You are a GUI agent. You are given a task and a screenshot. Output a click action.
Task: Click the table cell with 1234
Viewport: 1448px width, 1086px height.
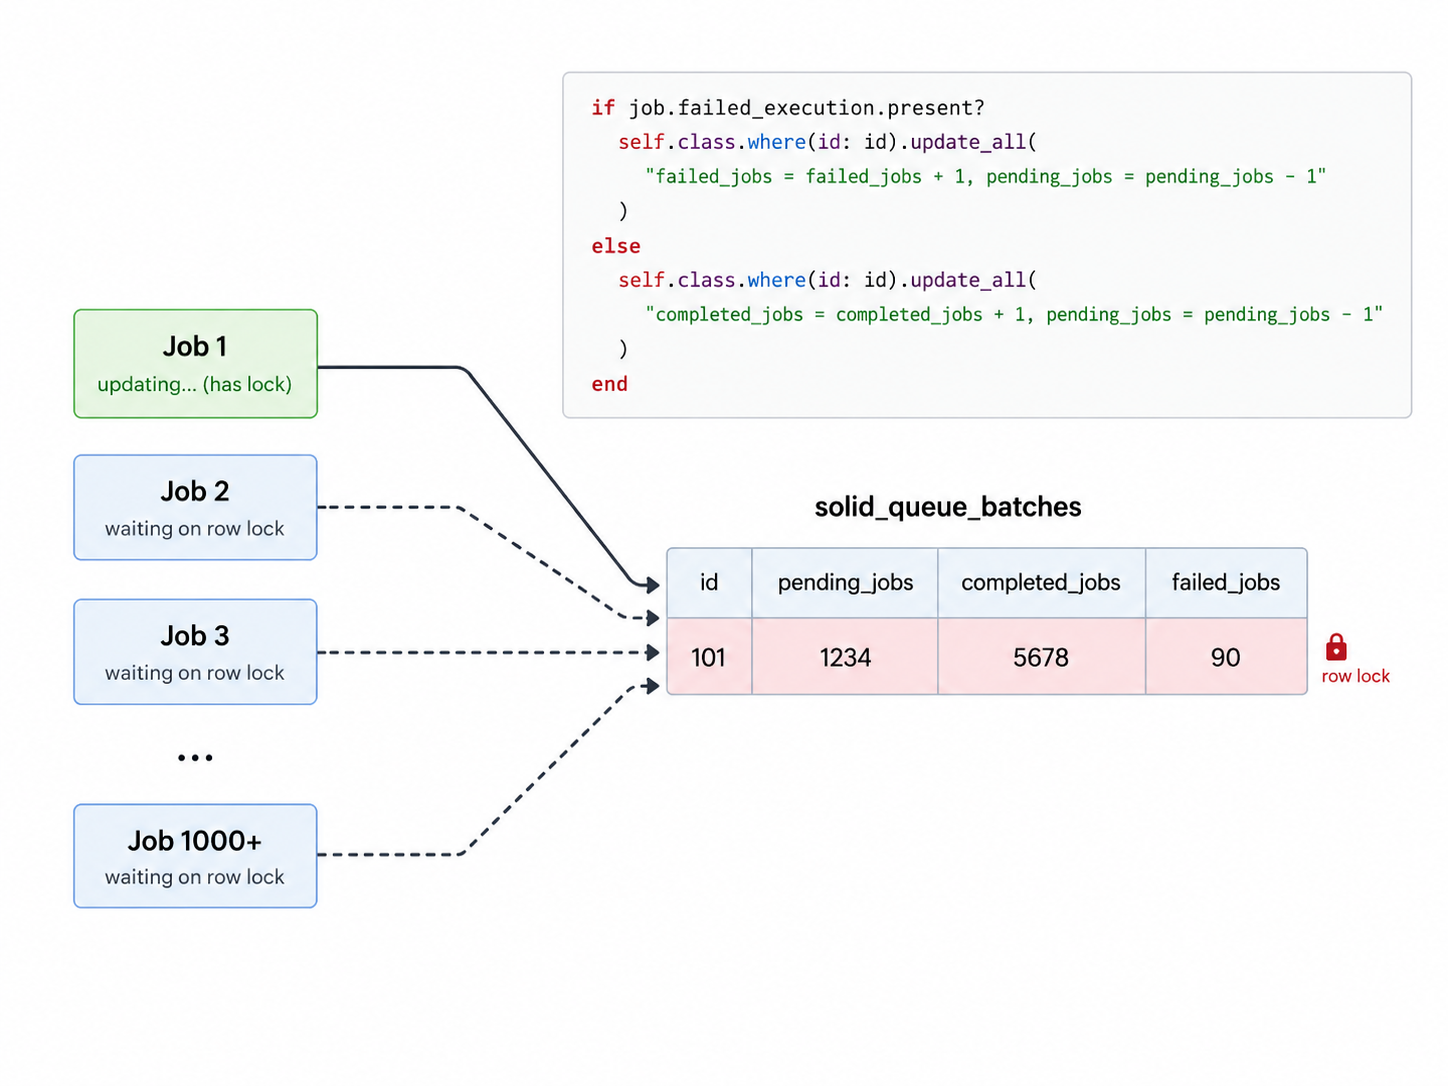[845, 656]
